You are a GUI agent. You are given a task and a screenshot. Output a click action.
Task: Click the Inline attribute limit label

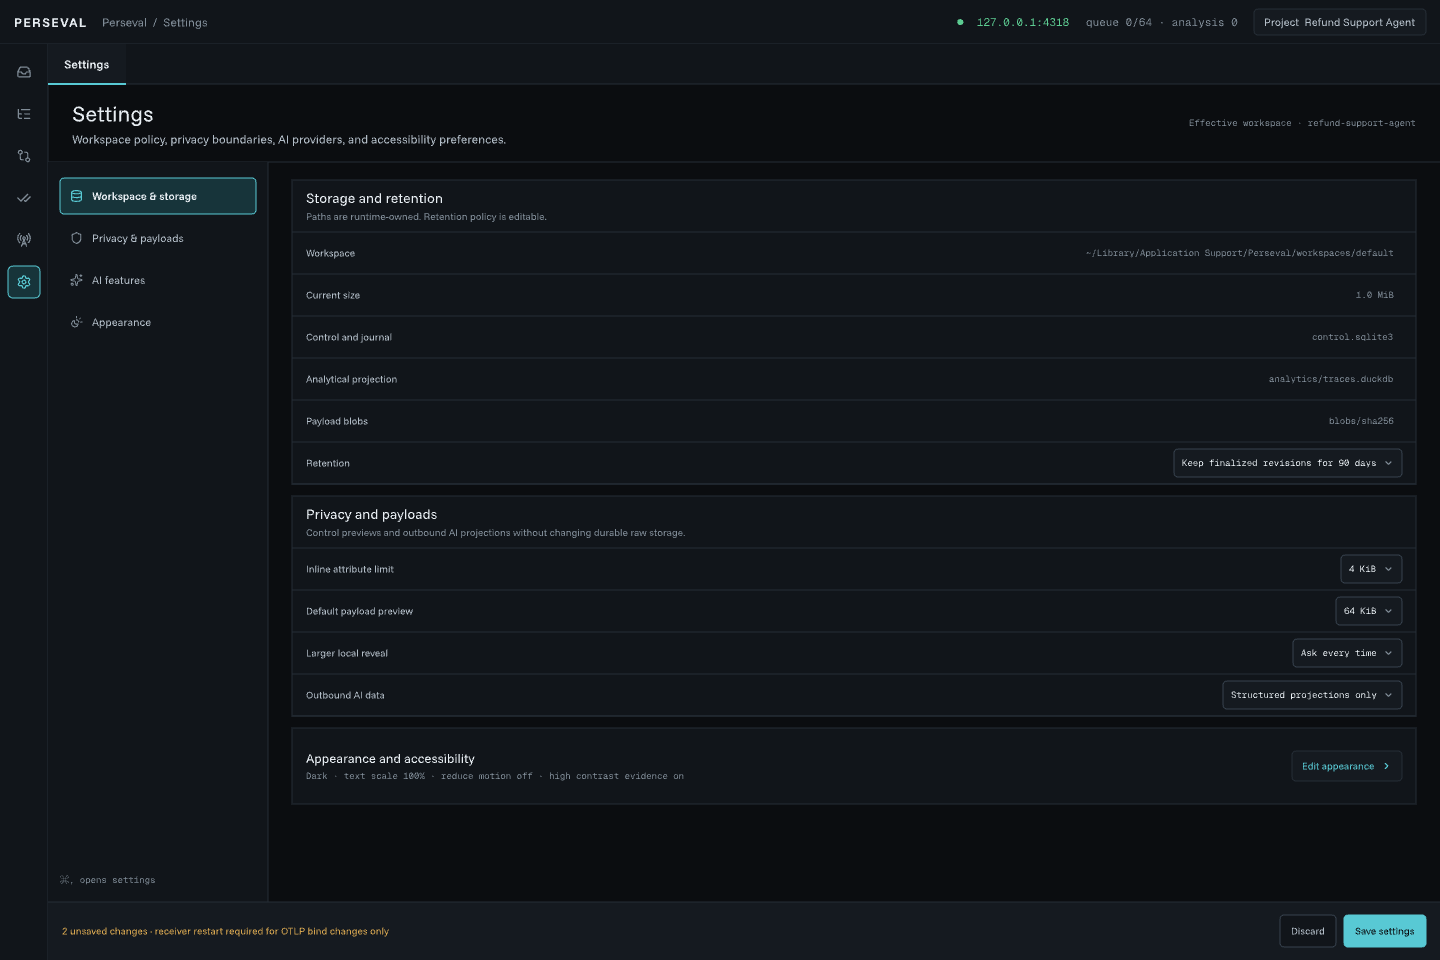coord(350,569)
